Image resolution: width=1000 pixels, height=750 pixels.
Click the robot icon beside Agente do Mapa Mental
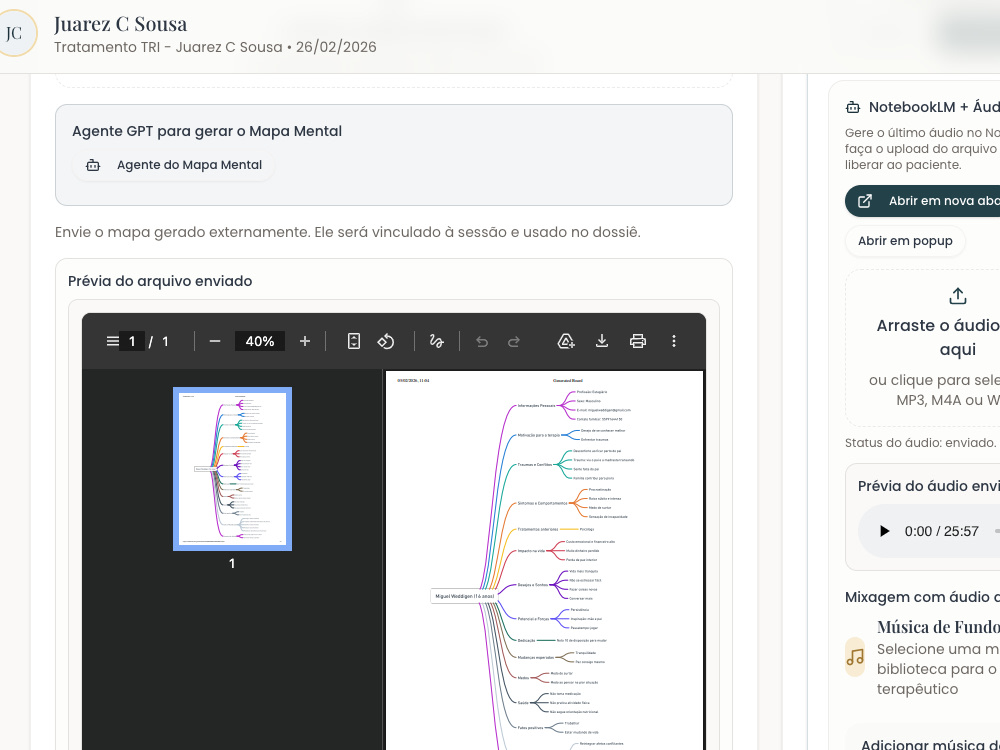93,165
